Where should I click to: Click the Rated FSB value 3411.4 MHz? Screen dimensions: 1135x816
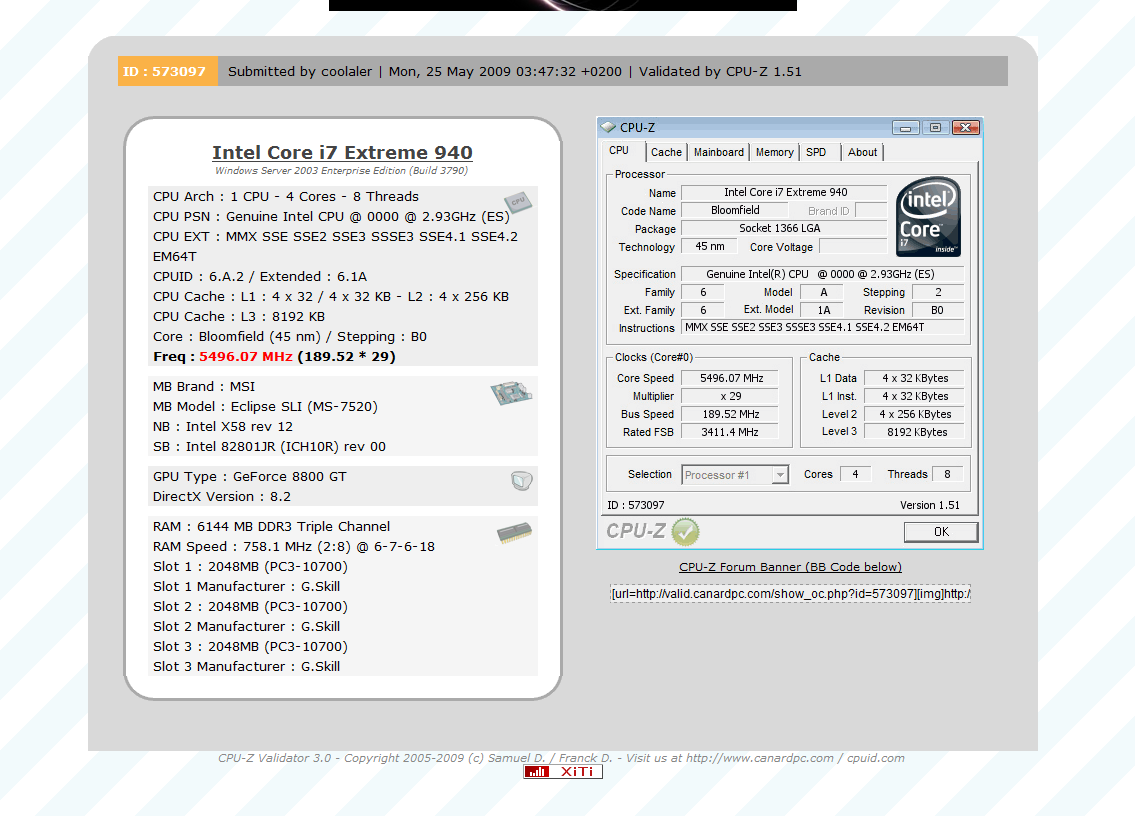[x=731, y=432]
